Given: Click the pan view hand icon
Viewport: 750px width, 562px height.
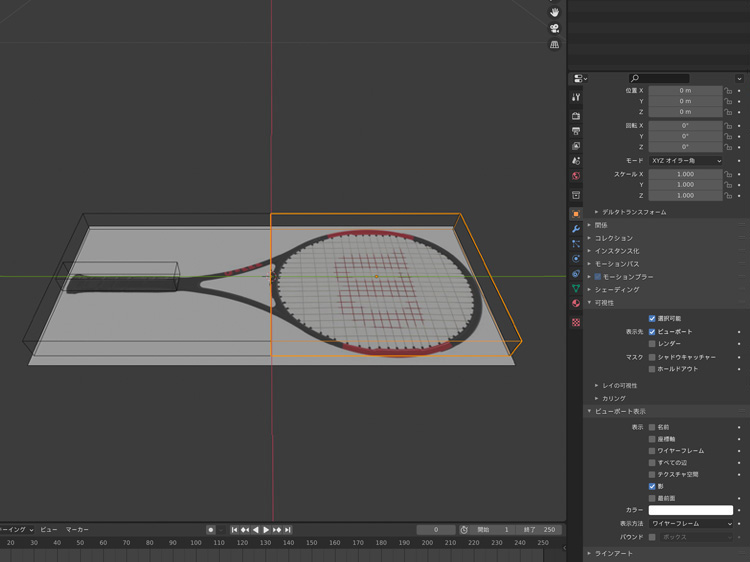Looking at the screenshot, I should click(x=554, y=12).
